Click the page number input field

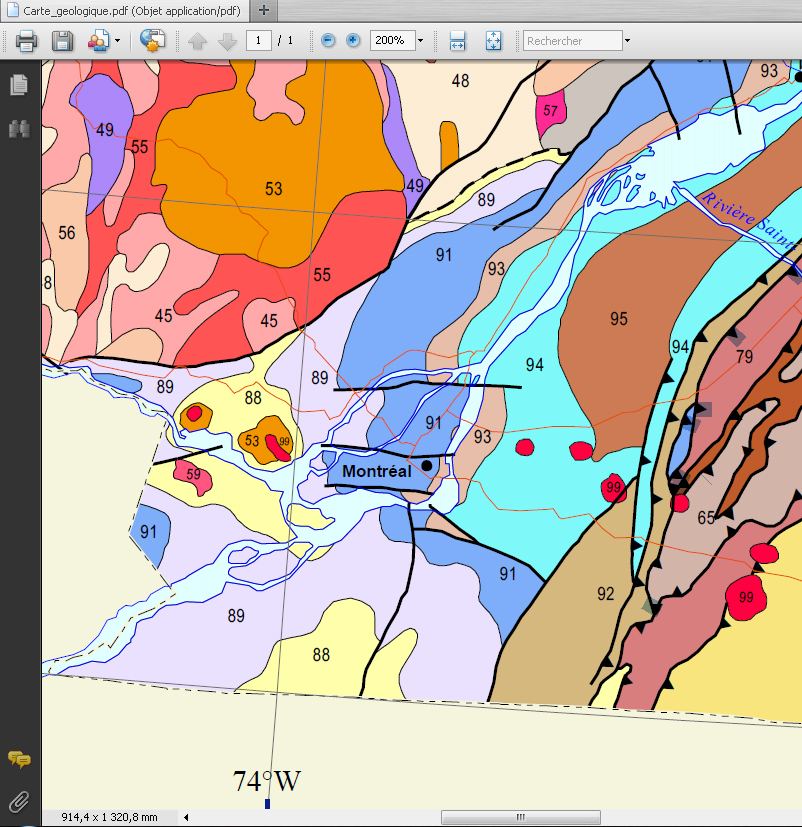pos(259,41)
